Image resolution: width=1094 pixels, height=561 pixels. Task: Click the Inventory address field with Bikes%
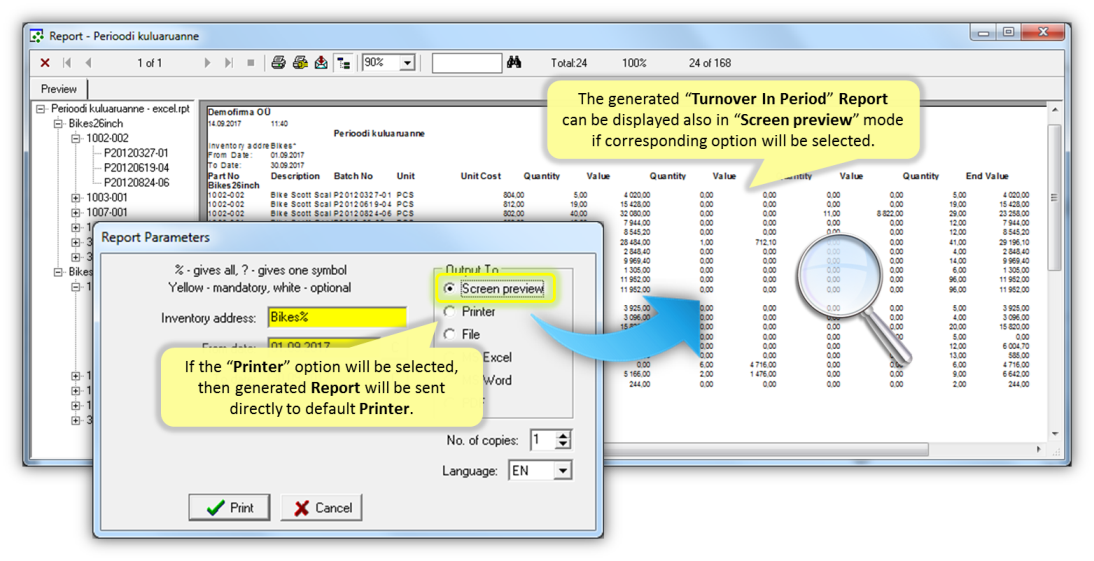point(337,317)
